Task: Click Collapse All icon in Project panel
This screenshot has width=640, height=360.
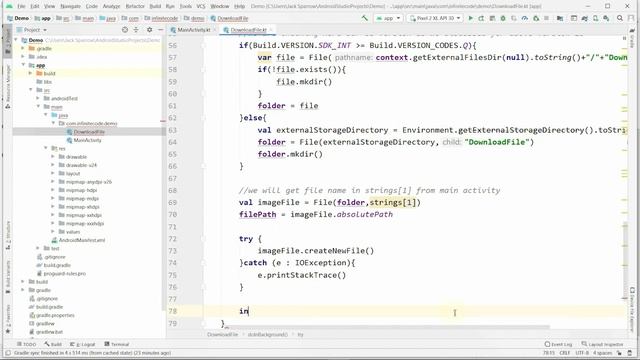Action: [x=136, y=30]
